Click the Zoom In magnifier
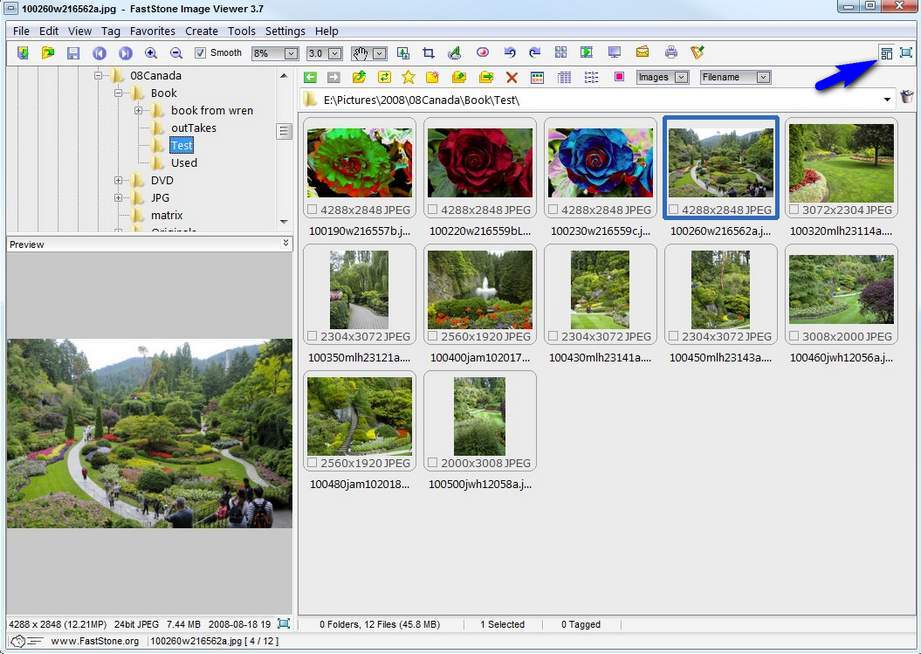 click(151, 53)
